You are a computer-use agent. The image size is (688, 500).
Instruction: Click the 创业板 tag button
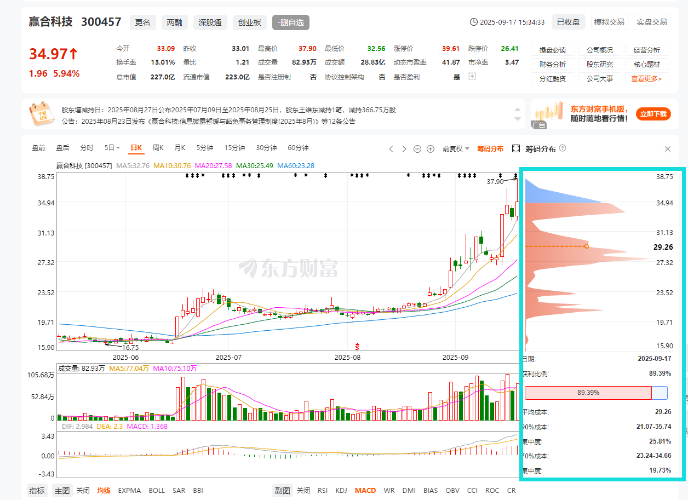249,22
